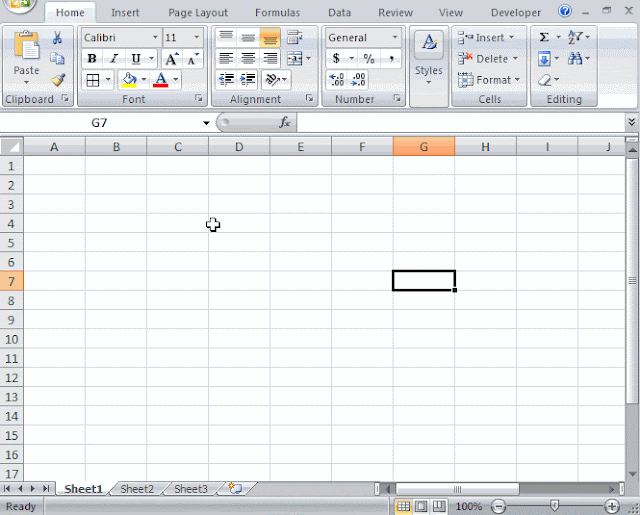Image resolution: width=640 pixels, height=515 pixels.
Task: Open Alignment dialog launcher
Action: [x=310, y=98]
